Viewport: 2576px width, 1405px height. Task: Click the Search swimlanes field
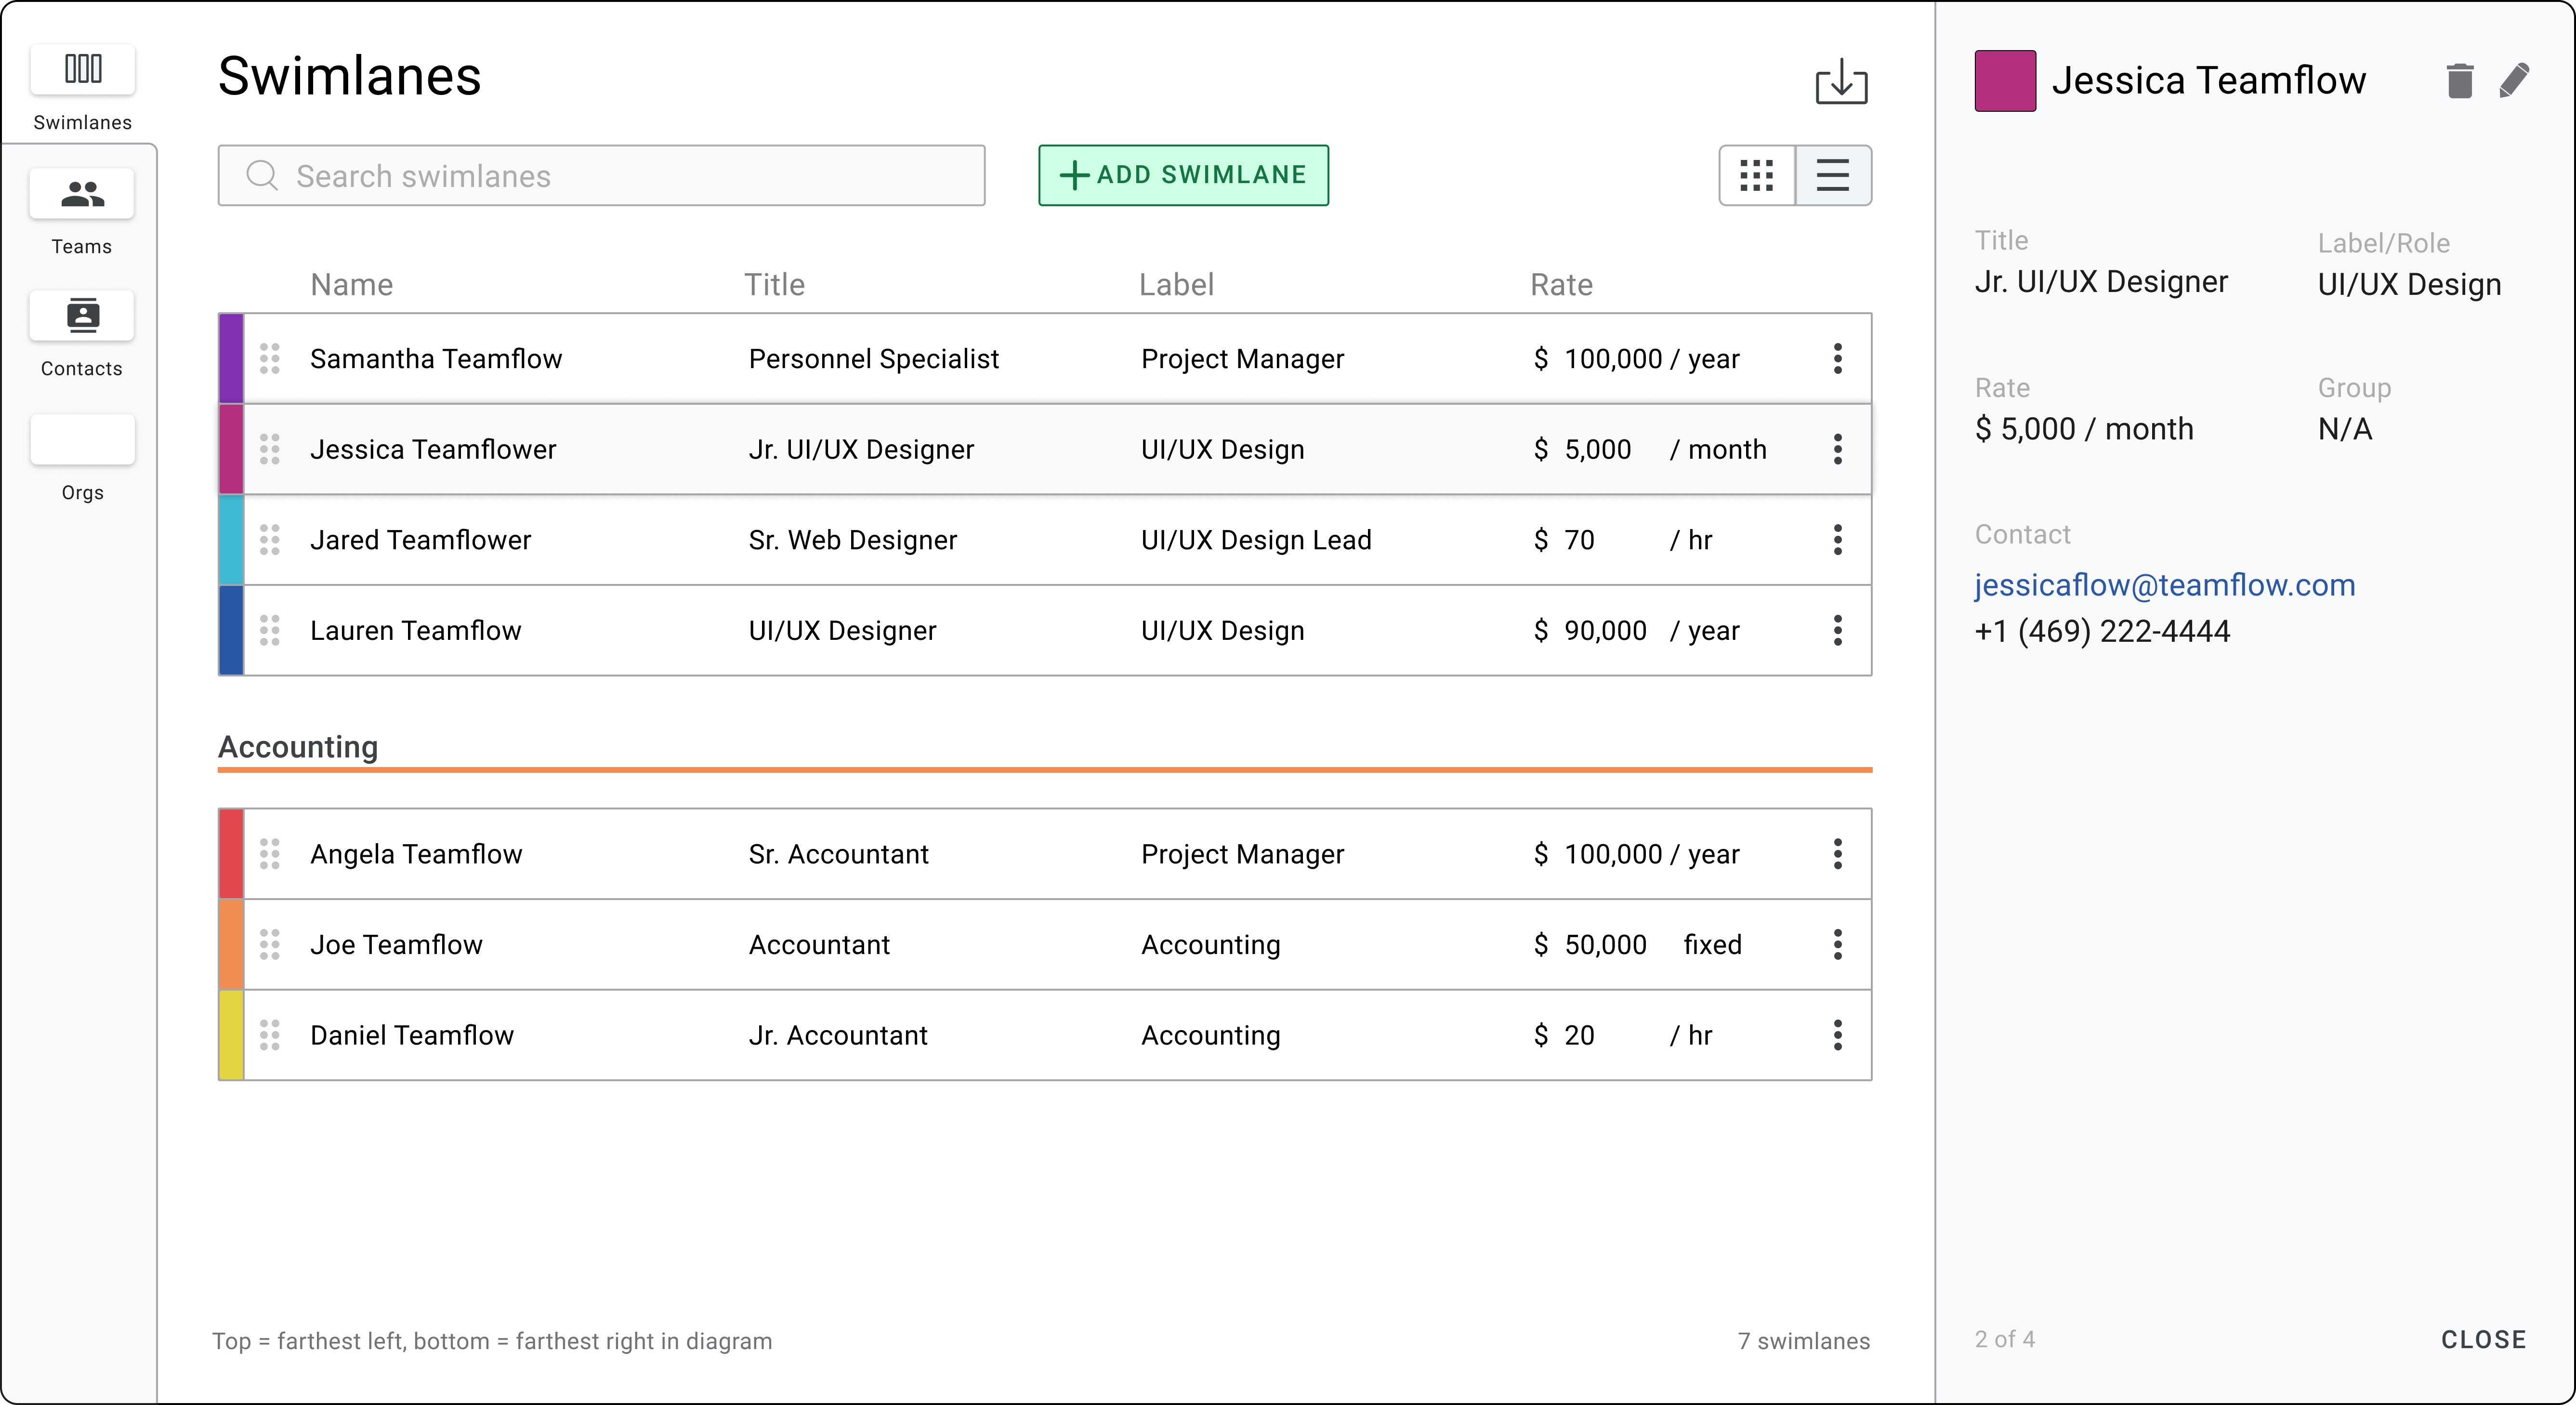(601, 176)
